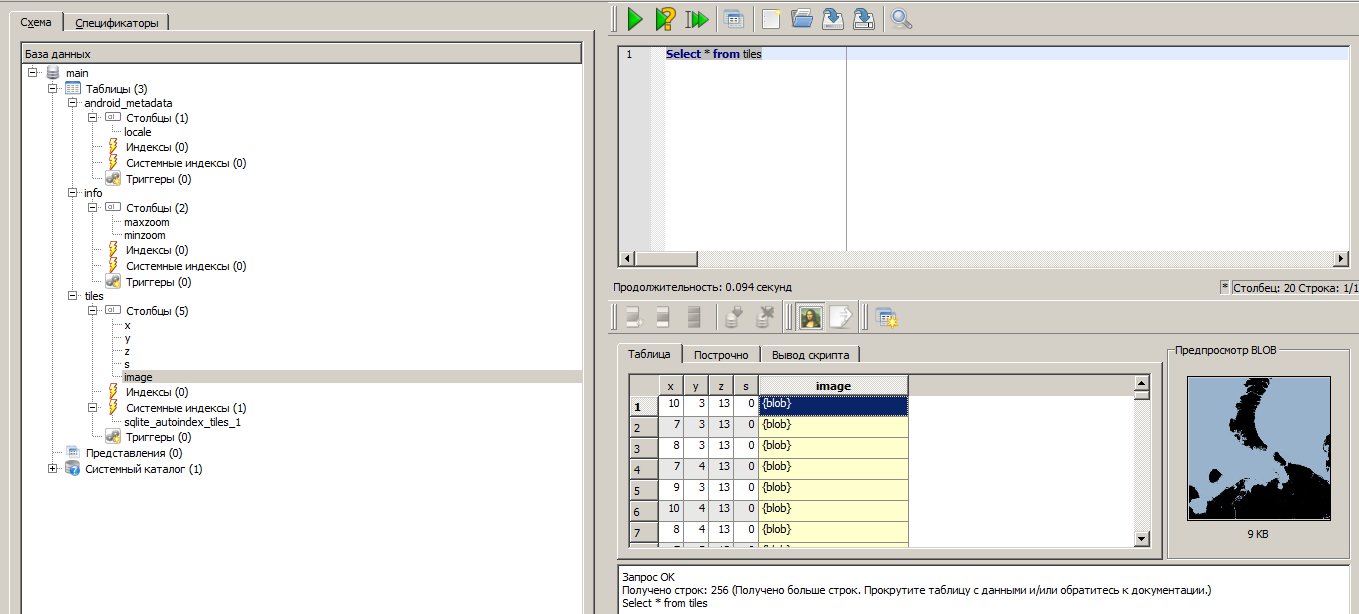Expand the Системный каталог (1) node

[x=53, y=469]
